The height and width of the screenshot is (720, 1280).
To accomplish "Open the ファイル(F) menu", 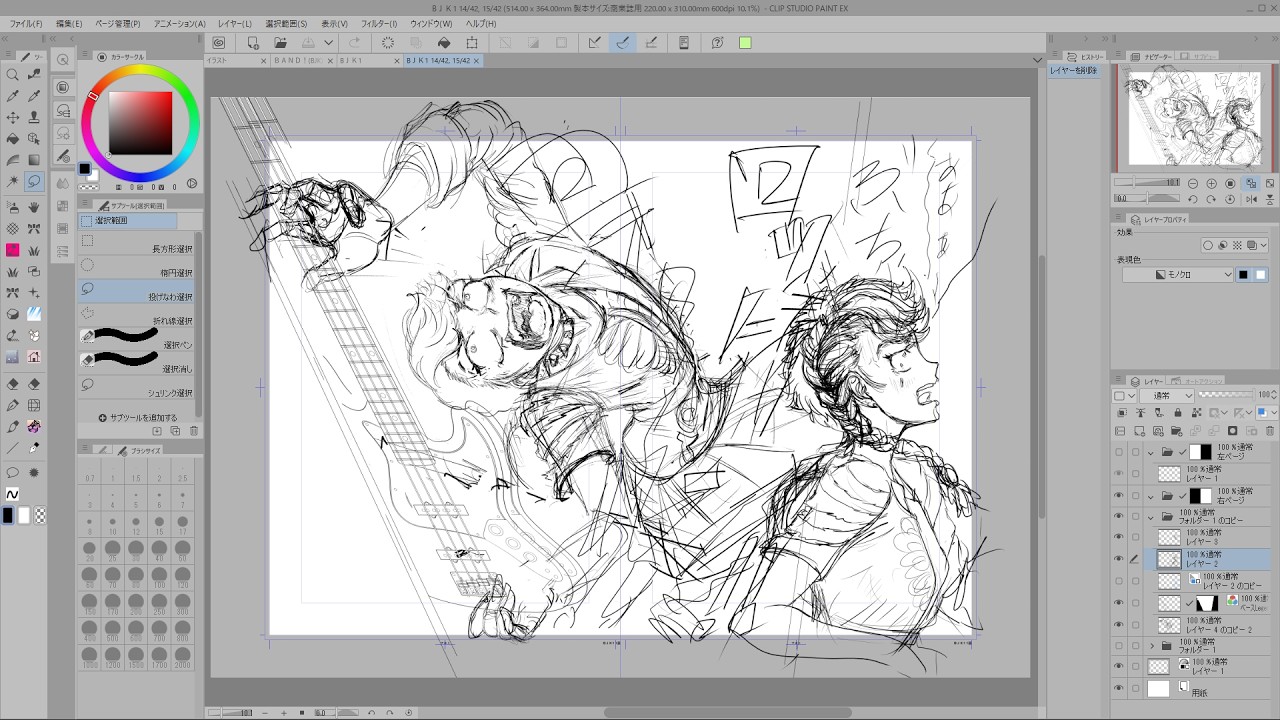I will pos(26,23).
